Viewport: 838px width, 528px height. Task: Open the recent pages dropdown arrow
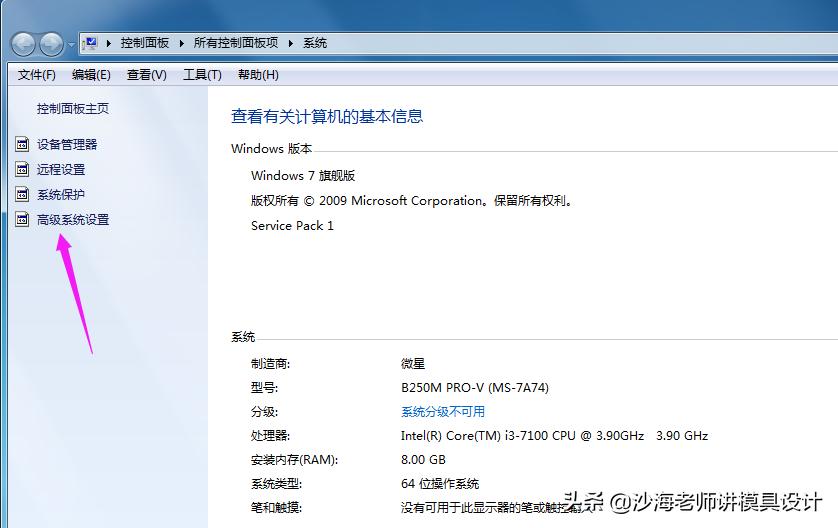tap(71, 44)
